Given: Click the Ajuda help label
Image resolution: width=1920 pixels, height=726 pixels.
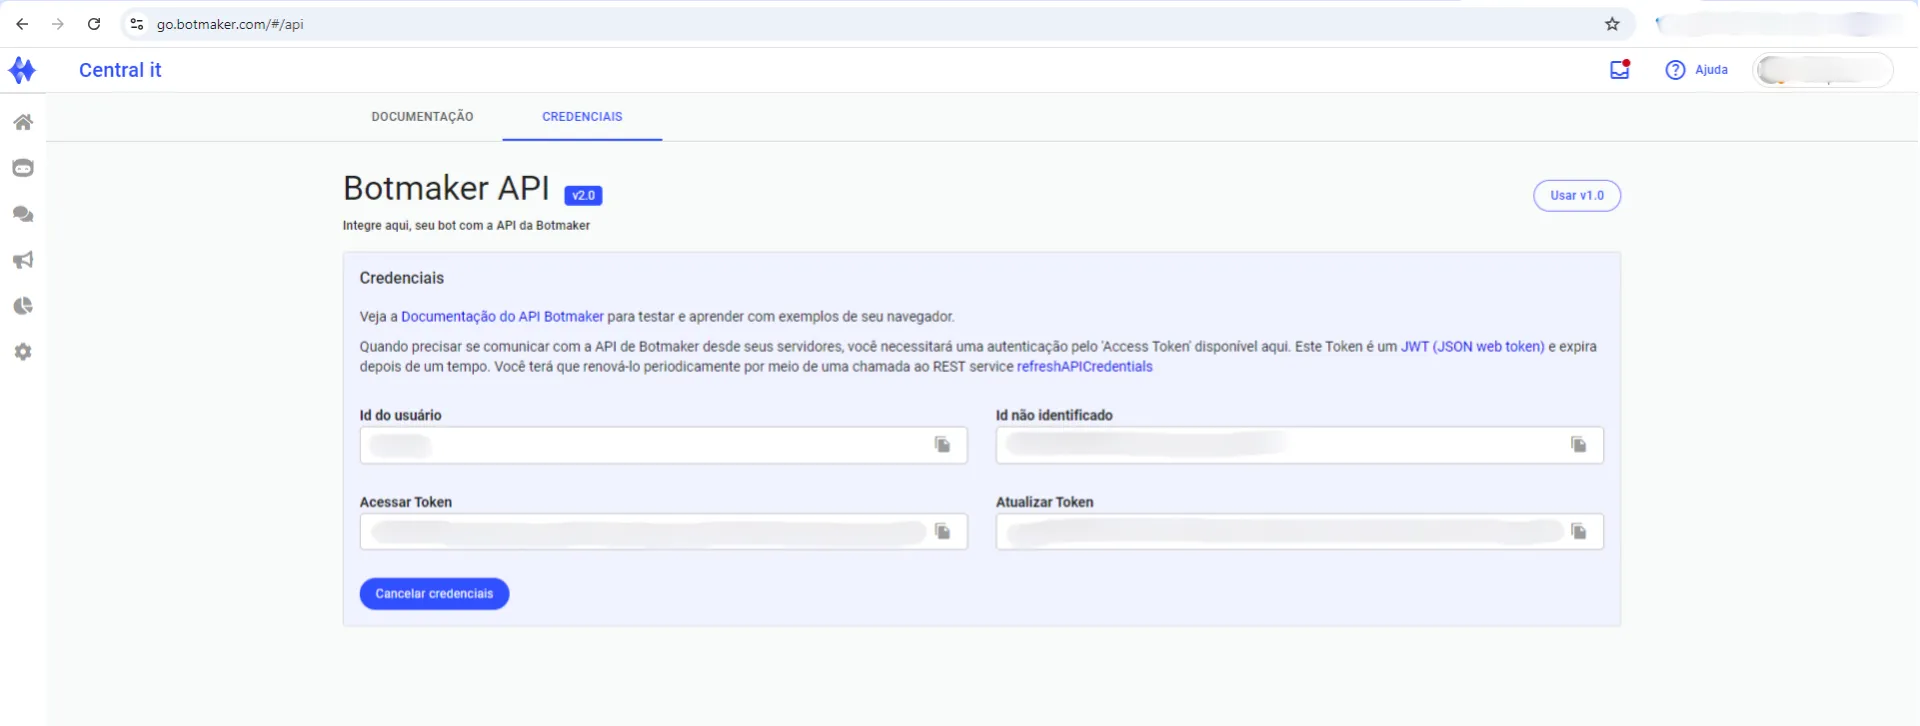Looking at the screenshot, I should coord(1711,70).
